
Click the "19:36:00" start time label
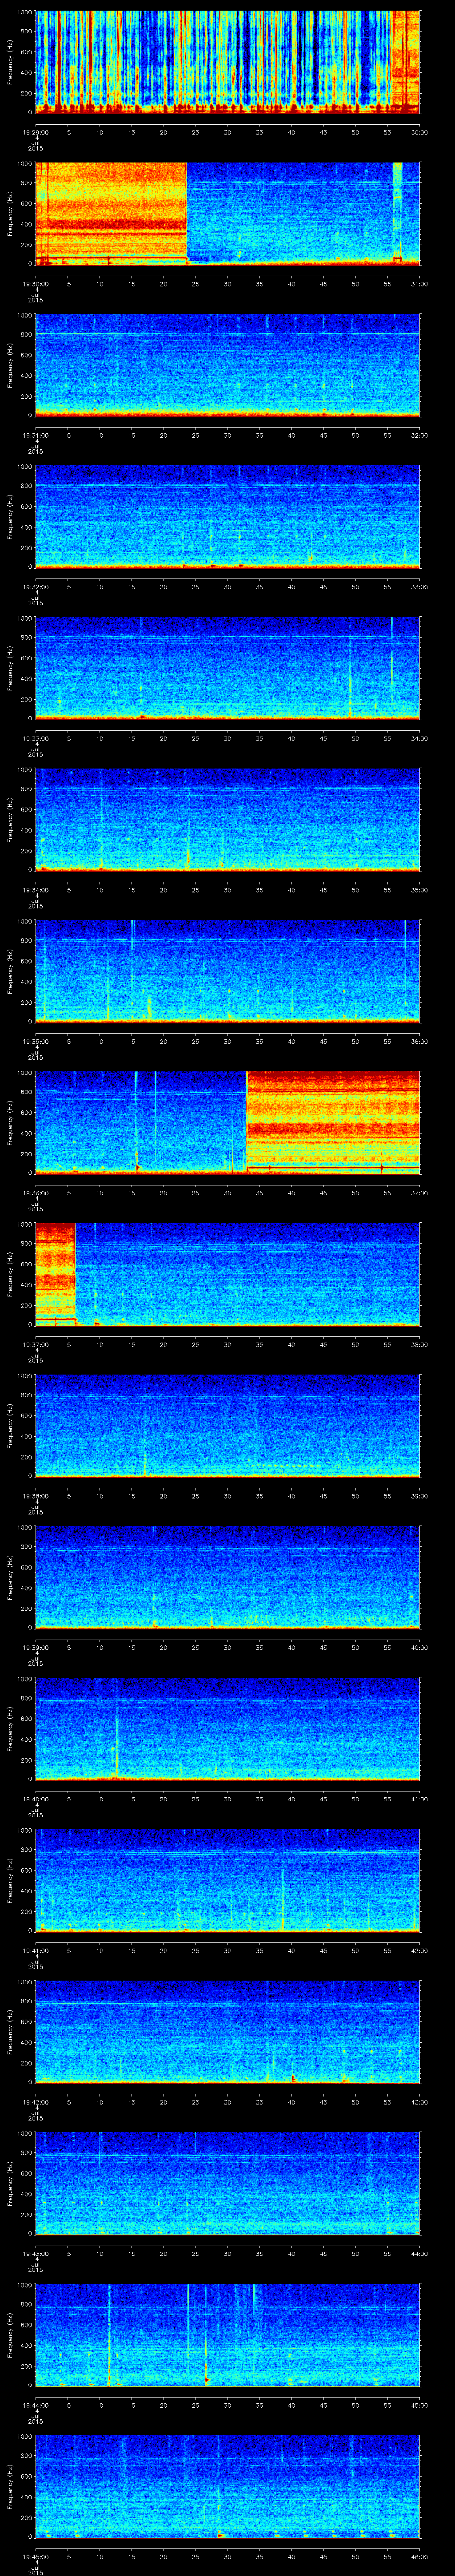[35, 1192]
